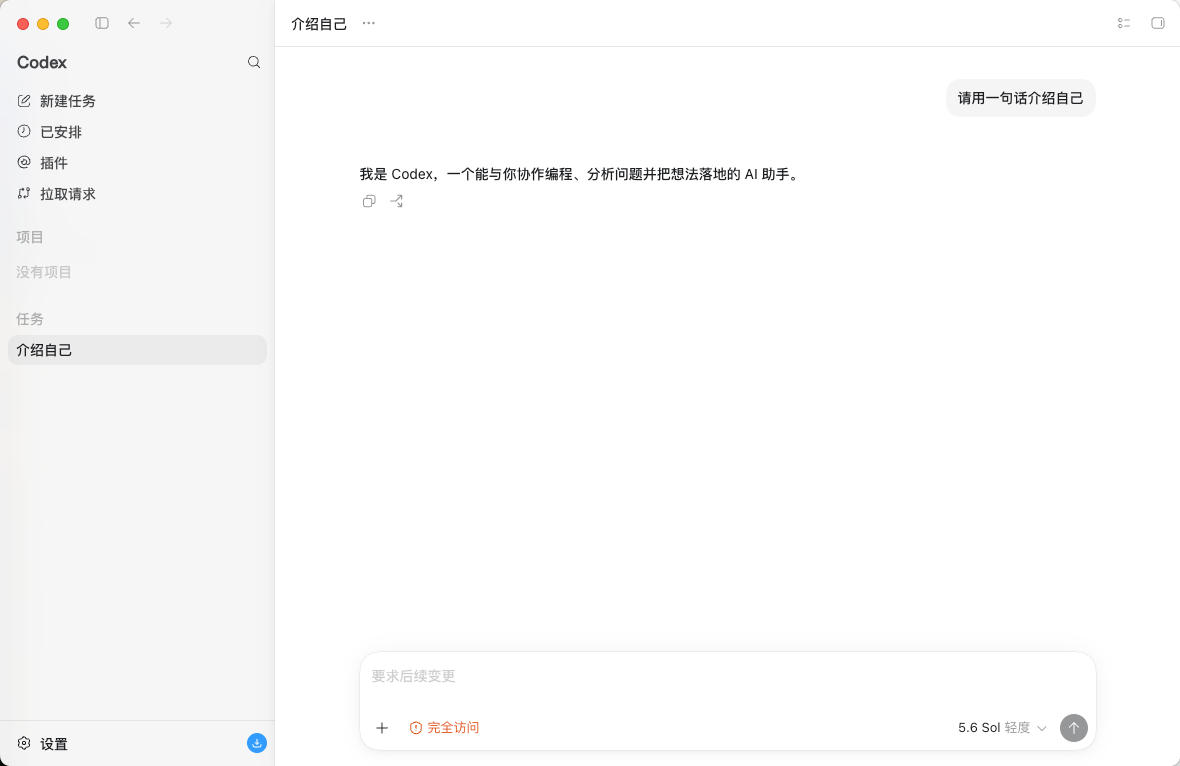This screenshot has width=1180, height=766.
Task: Click the Codex title in the sidebar
Action: point(42,62)
